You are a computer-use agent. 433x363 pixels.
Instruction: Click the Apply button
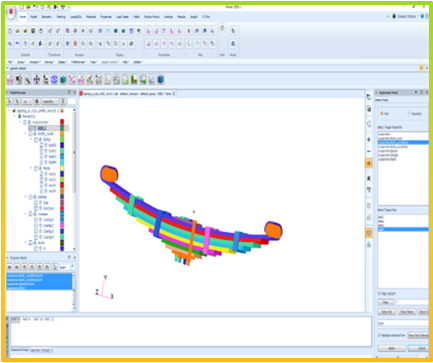pos(392,348)
